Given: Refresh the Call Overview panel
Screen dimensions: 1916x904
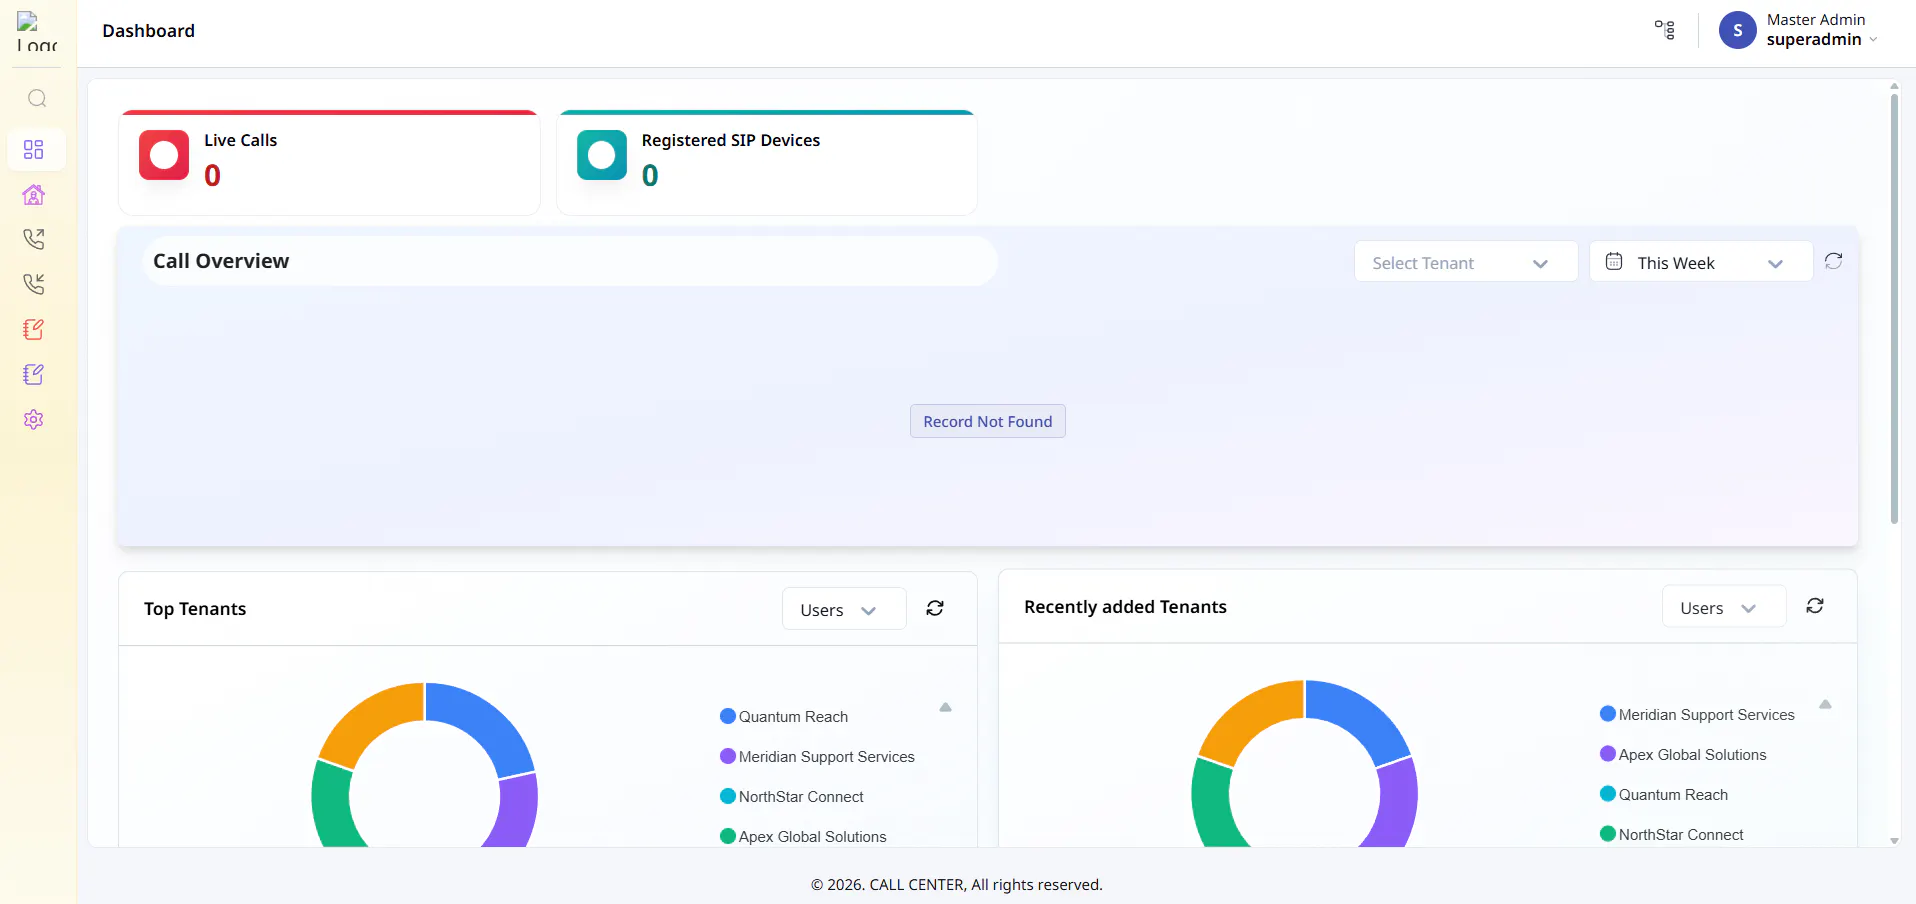Looking at the screenshot, I should tap(1833, 261).
